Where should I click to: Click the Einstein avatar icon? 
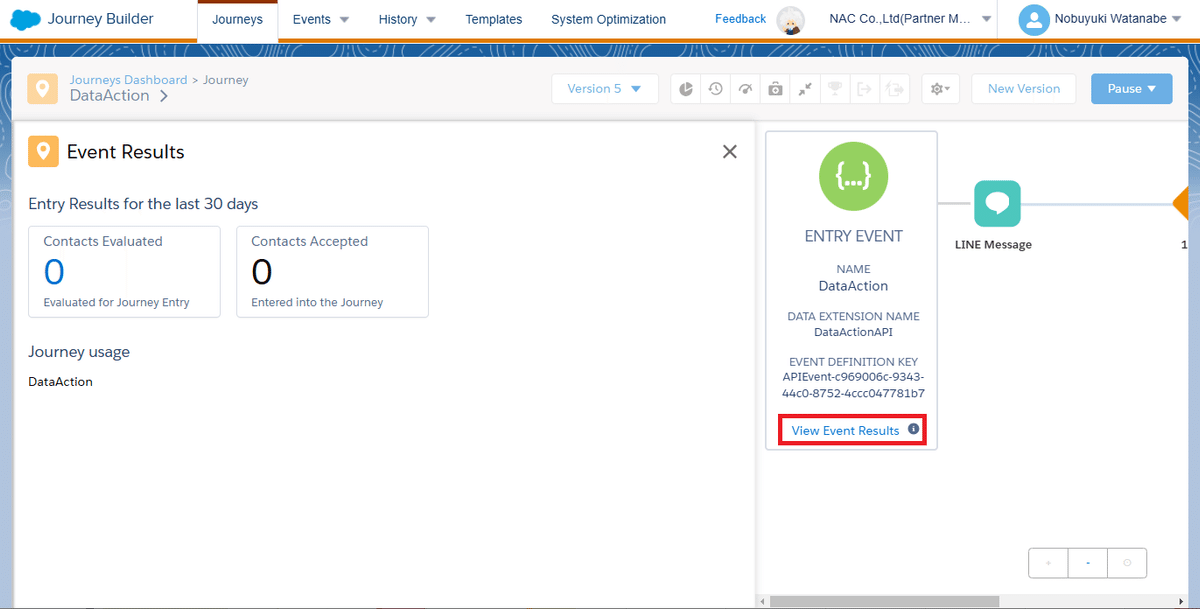point(791,20)
